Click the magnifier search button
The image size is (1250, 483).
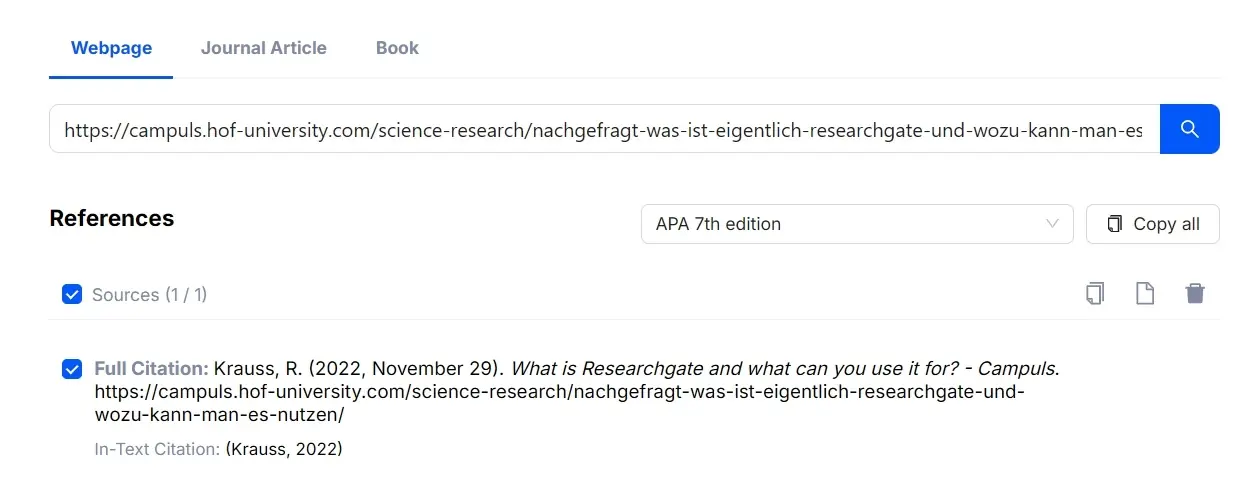pyautogui.click(x=1189, y=129)
